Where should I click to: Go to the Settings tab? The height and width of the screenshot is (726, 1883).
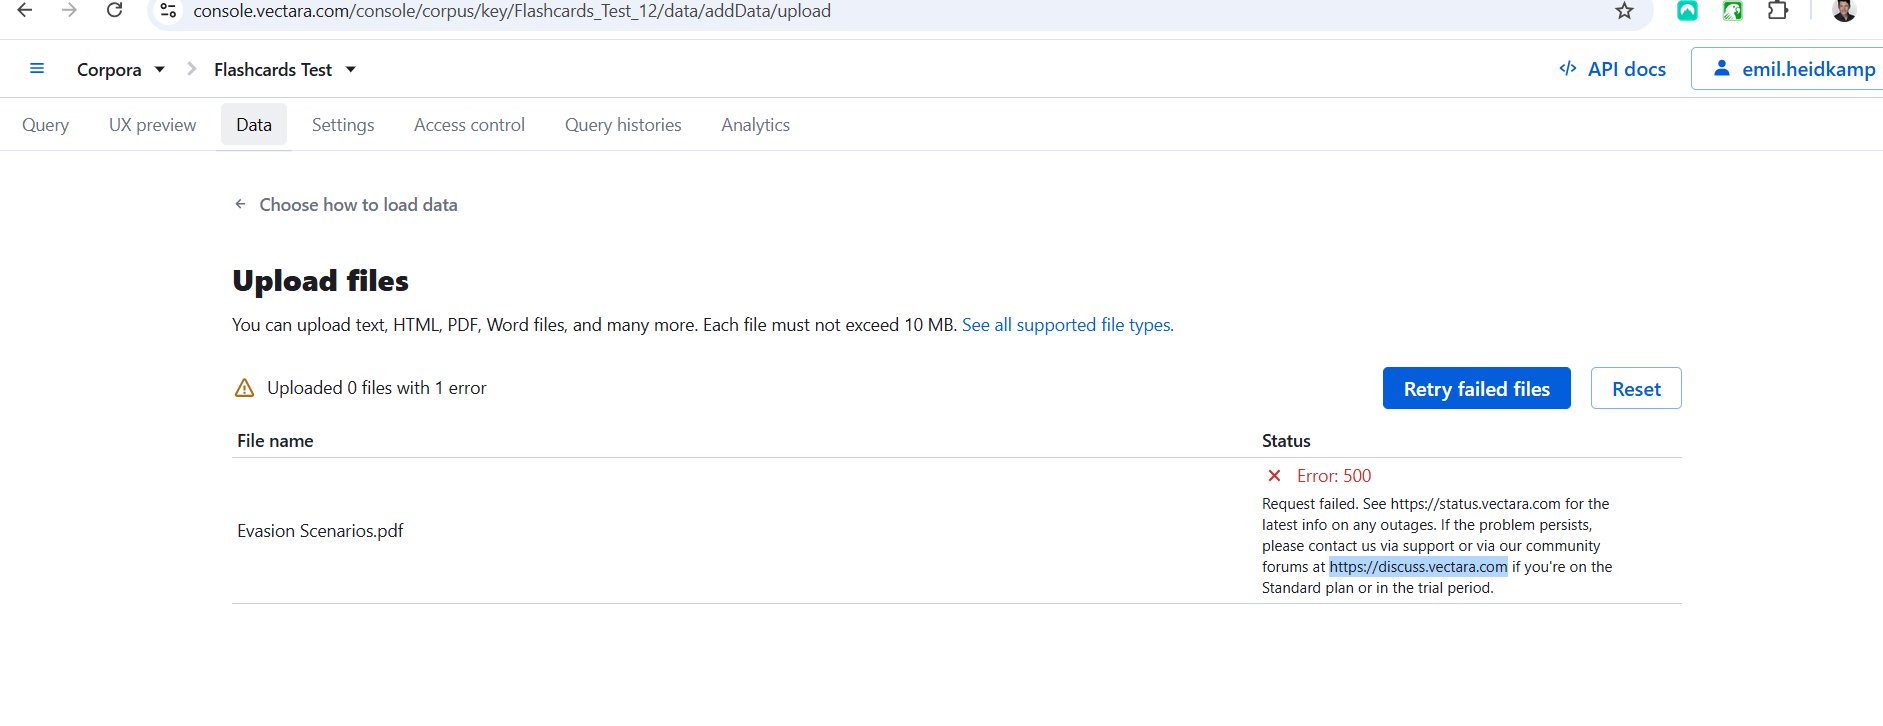point(343,125)
